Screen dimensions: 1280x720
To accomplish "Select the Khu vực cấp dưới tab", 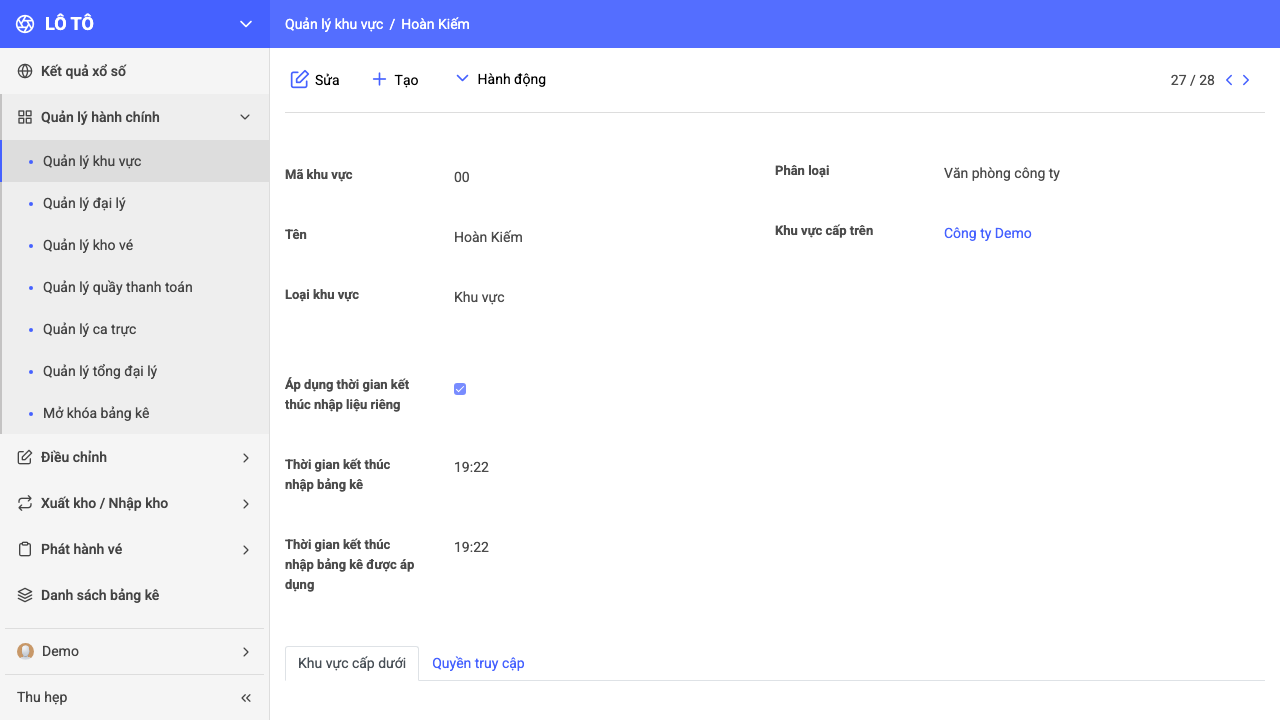I will coord(352,663).
